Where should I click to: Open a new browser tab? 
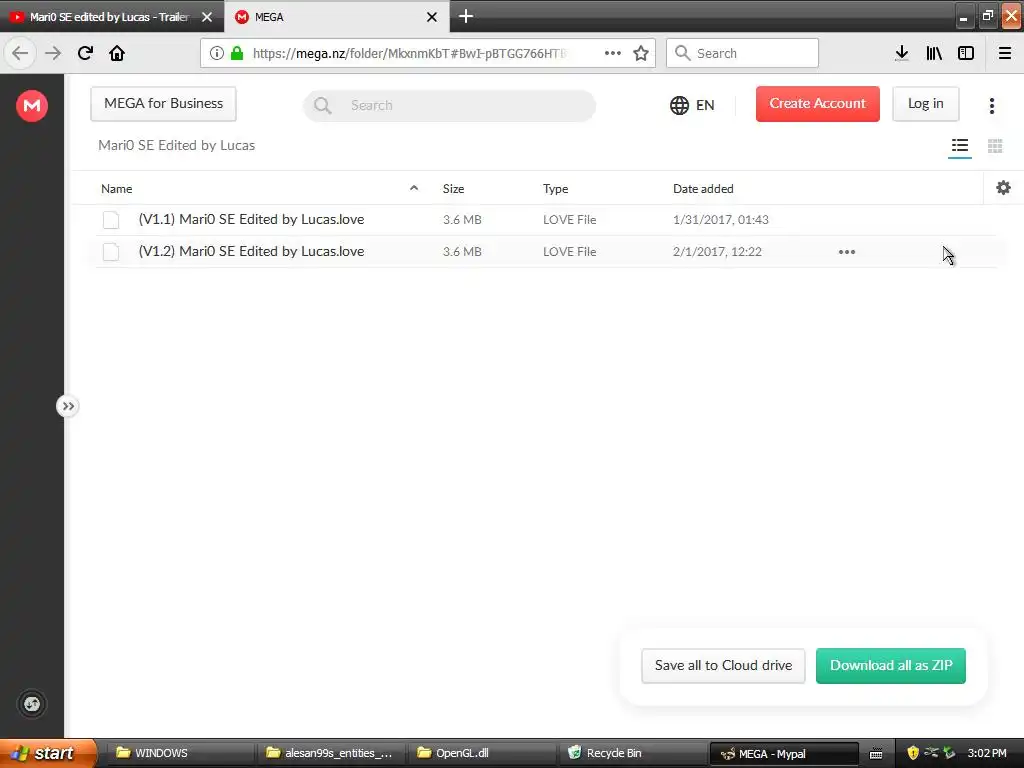466,16
